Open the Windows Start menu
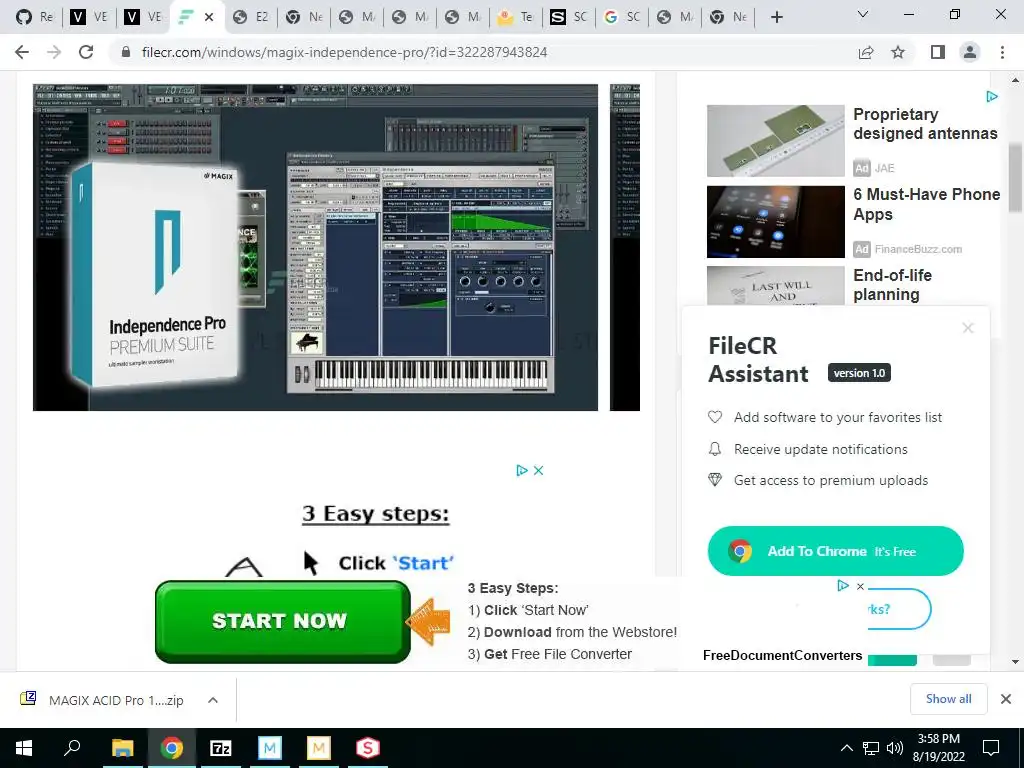 point(24,748)
